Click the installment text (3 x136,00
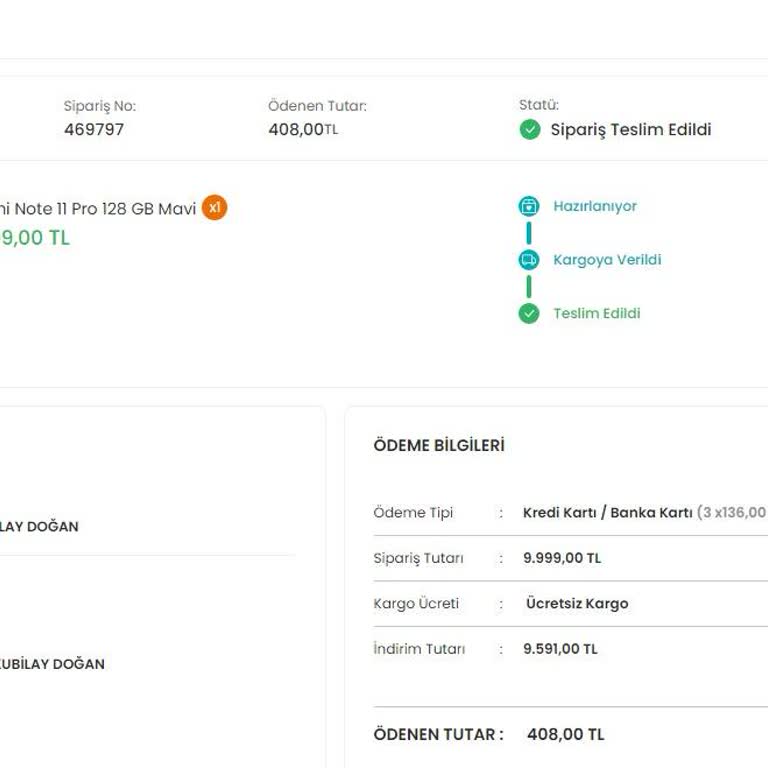 tap(732, 513)
